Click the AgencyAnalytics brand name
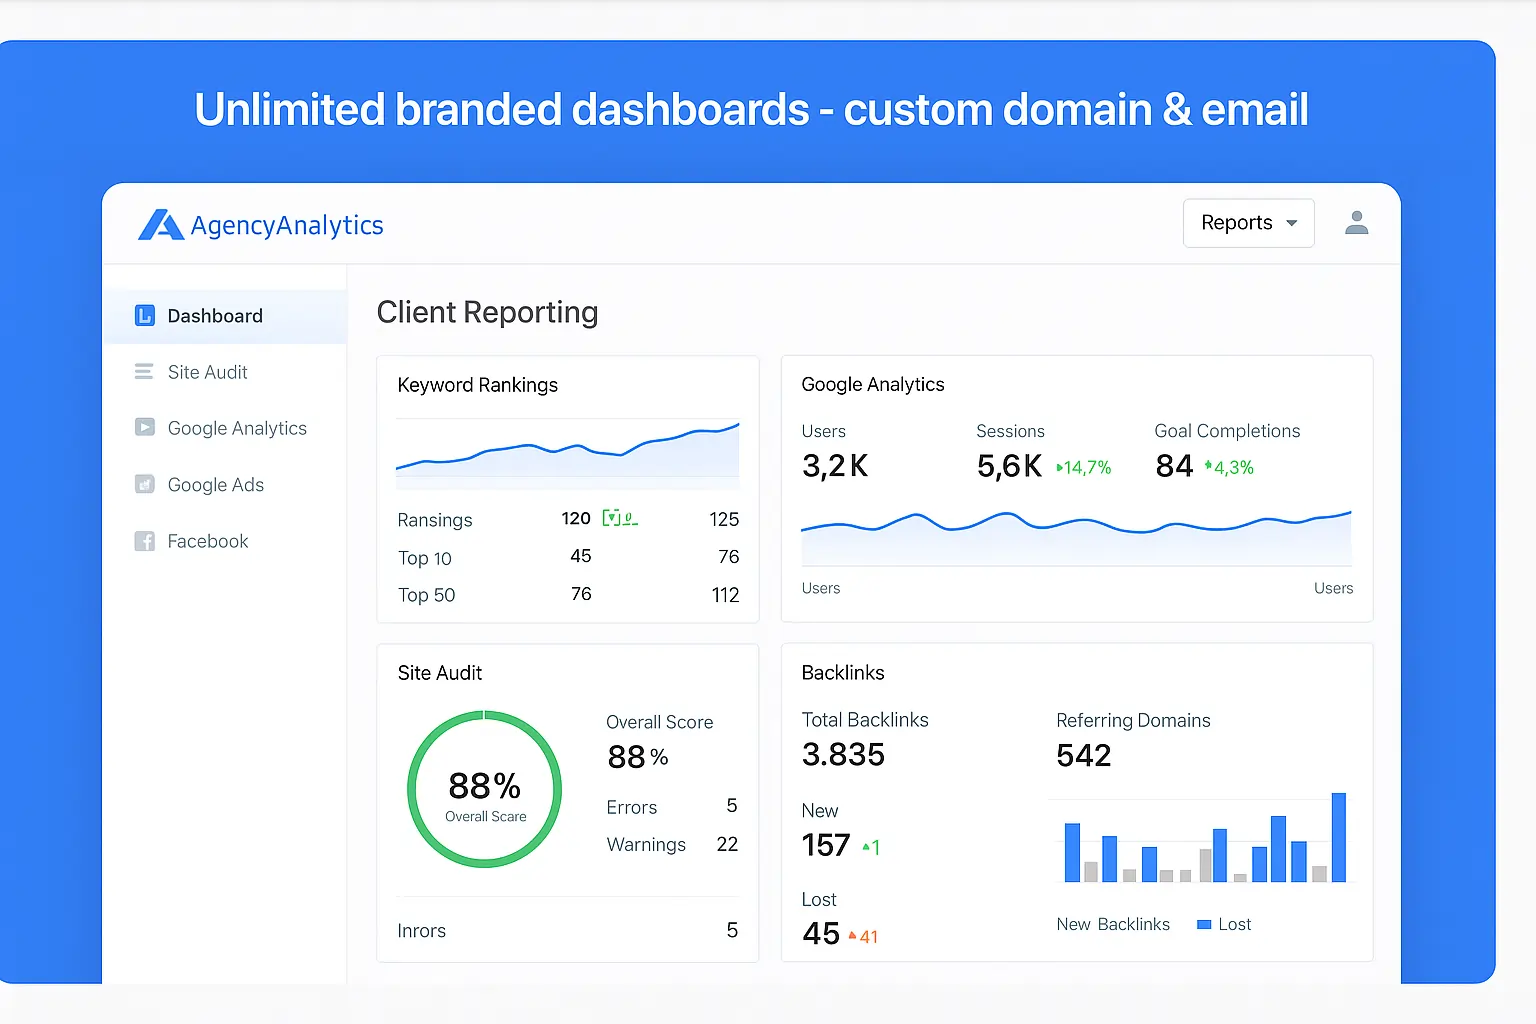 tap(287, 225)
